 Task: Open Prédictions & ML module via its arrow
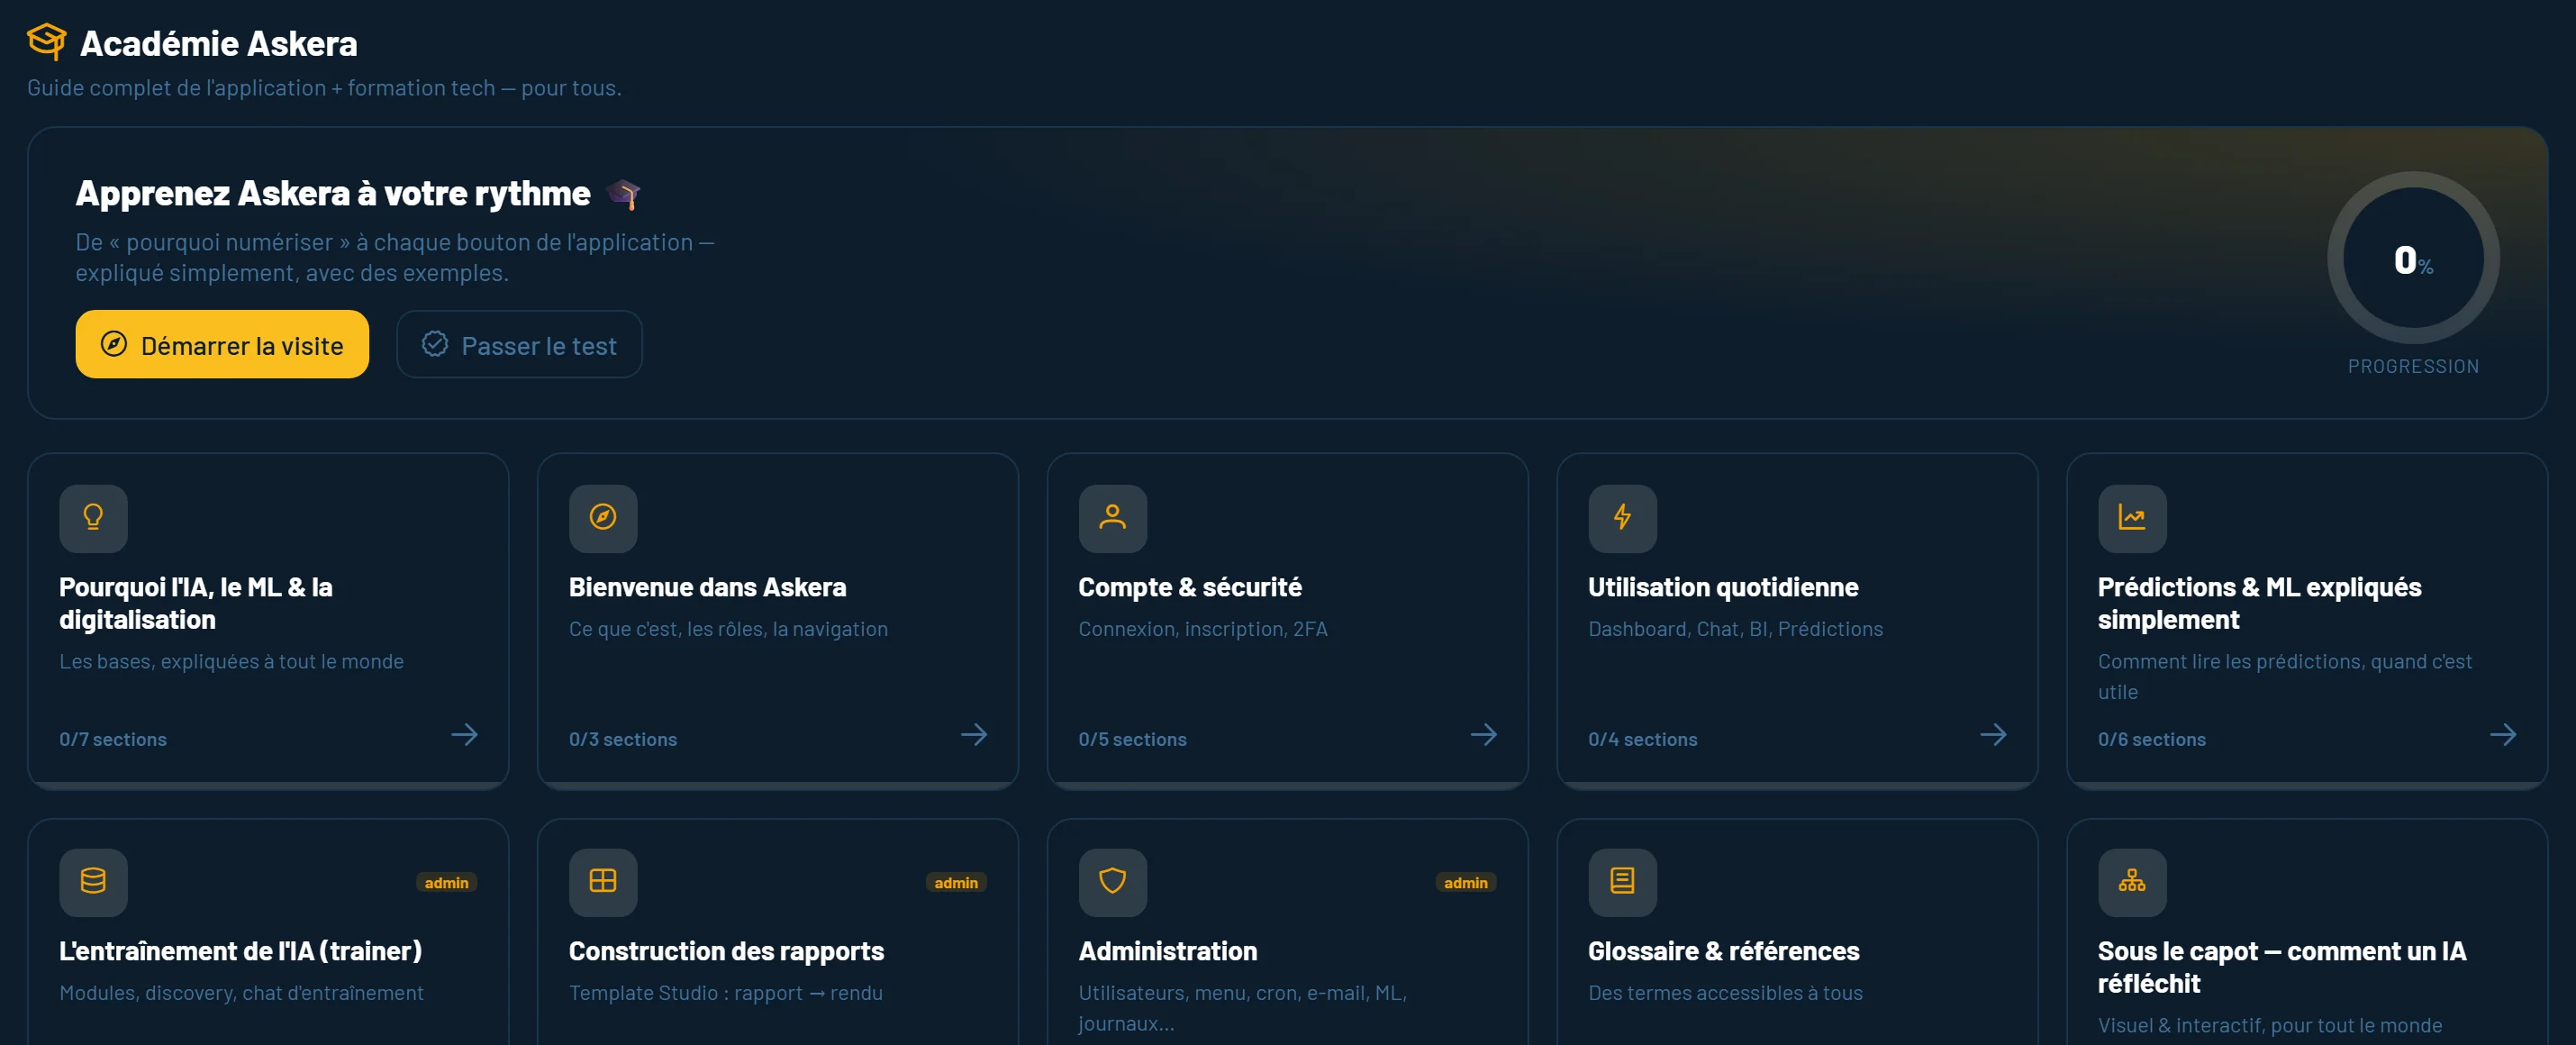[2503, 735]
